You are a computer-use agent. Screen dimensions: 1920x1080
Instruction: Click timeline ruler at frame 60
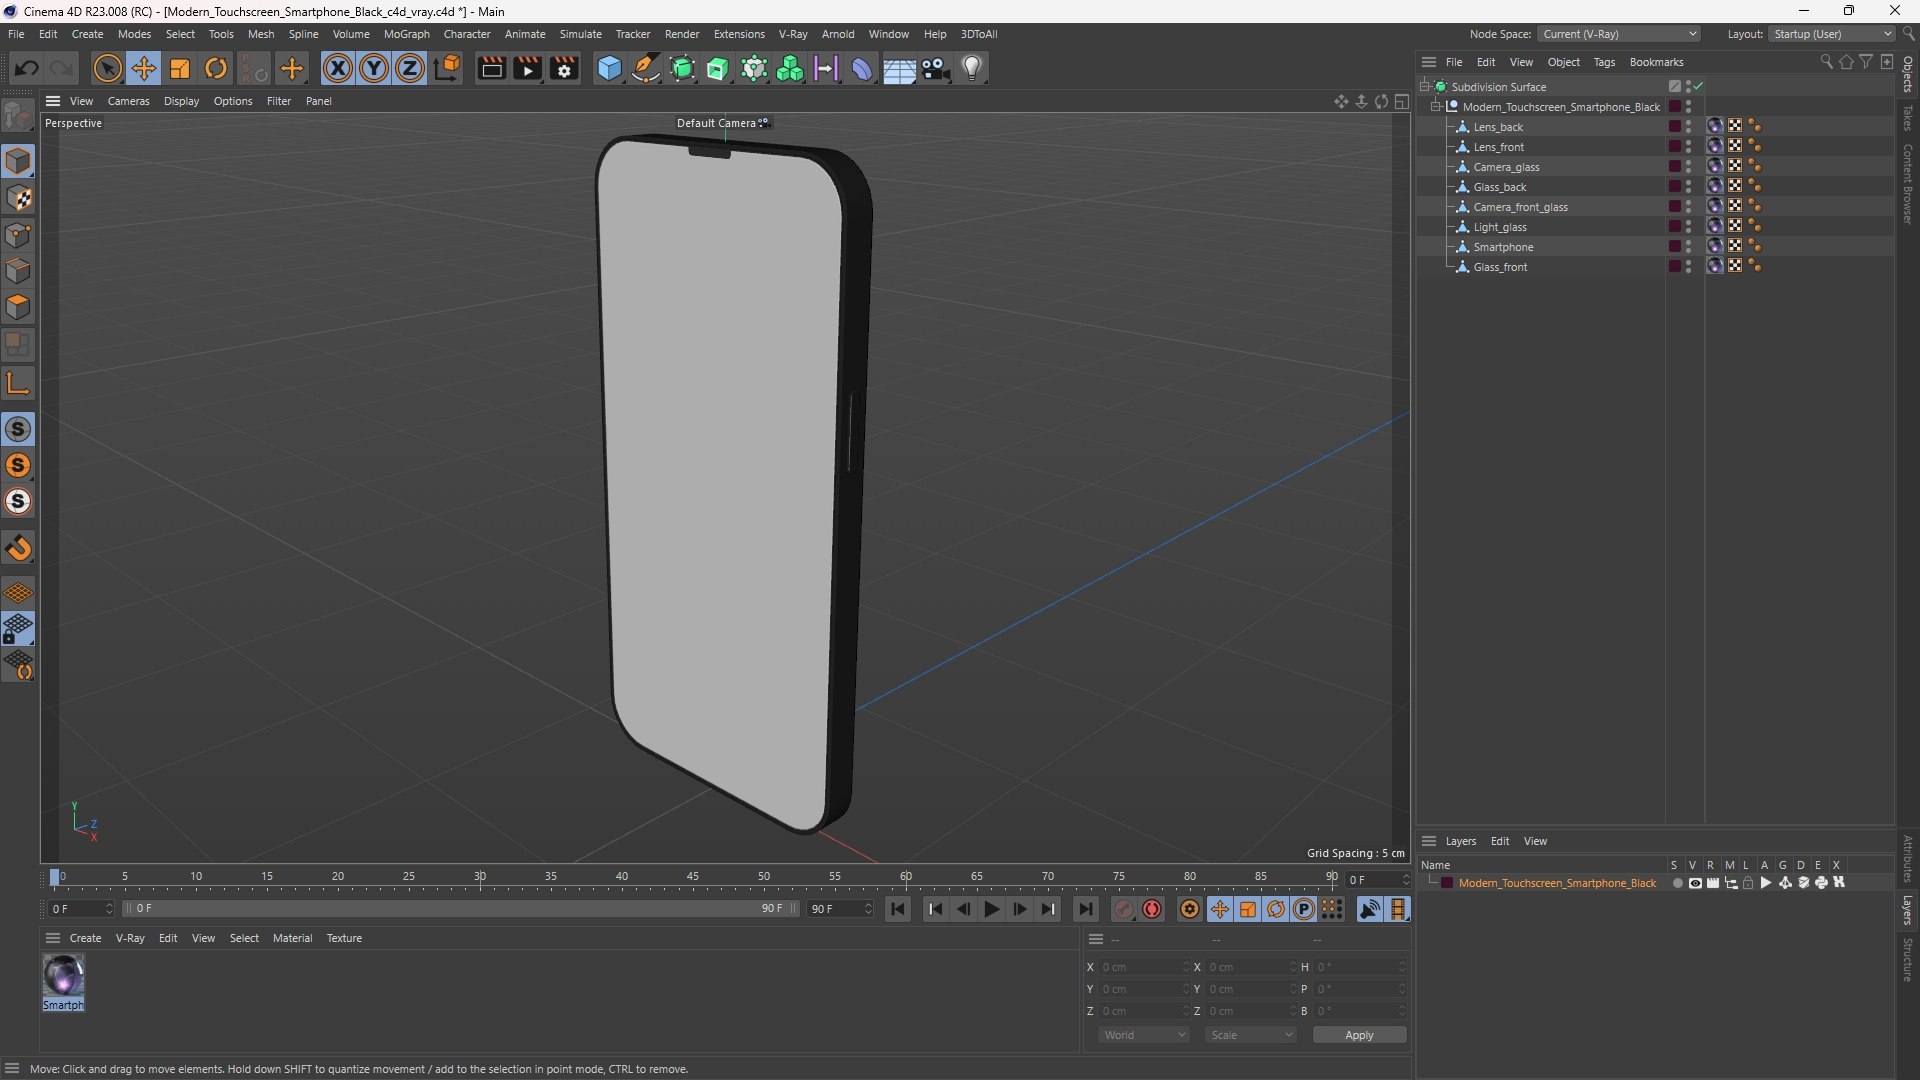click(x=905, y=877)
